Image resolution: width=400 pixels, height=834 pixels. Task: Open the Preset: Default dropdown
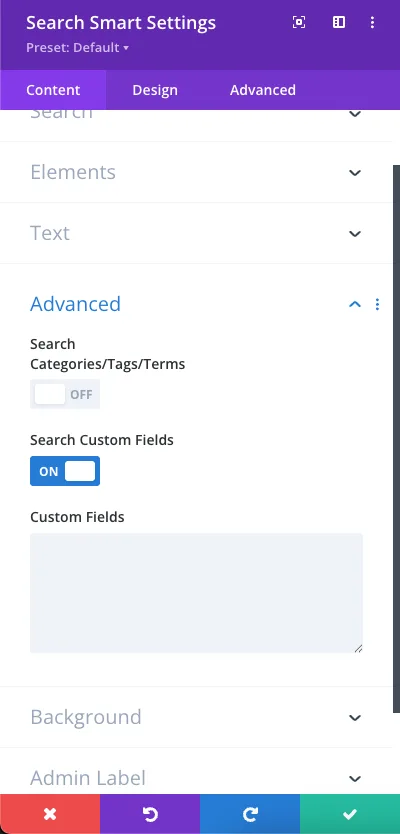point(78,48)
